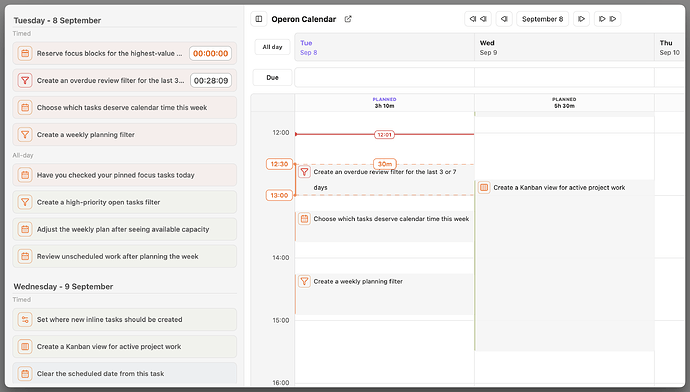Click 'Create a weekly planning filter' calendar event text
The image size is (690, 392).
tap(358, 281)
